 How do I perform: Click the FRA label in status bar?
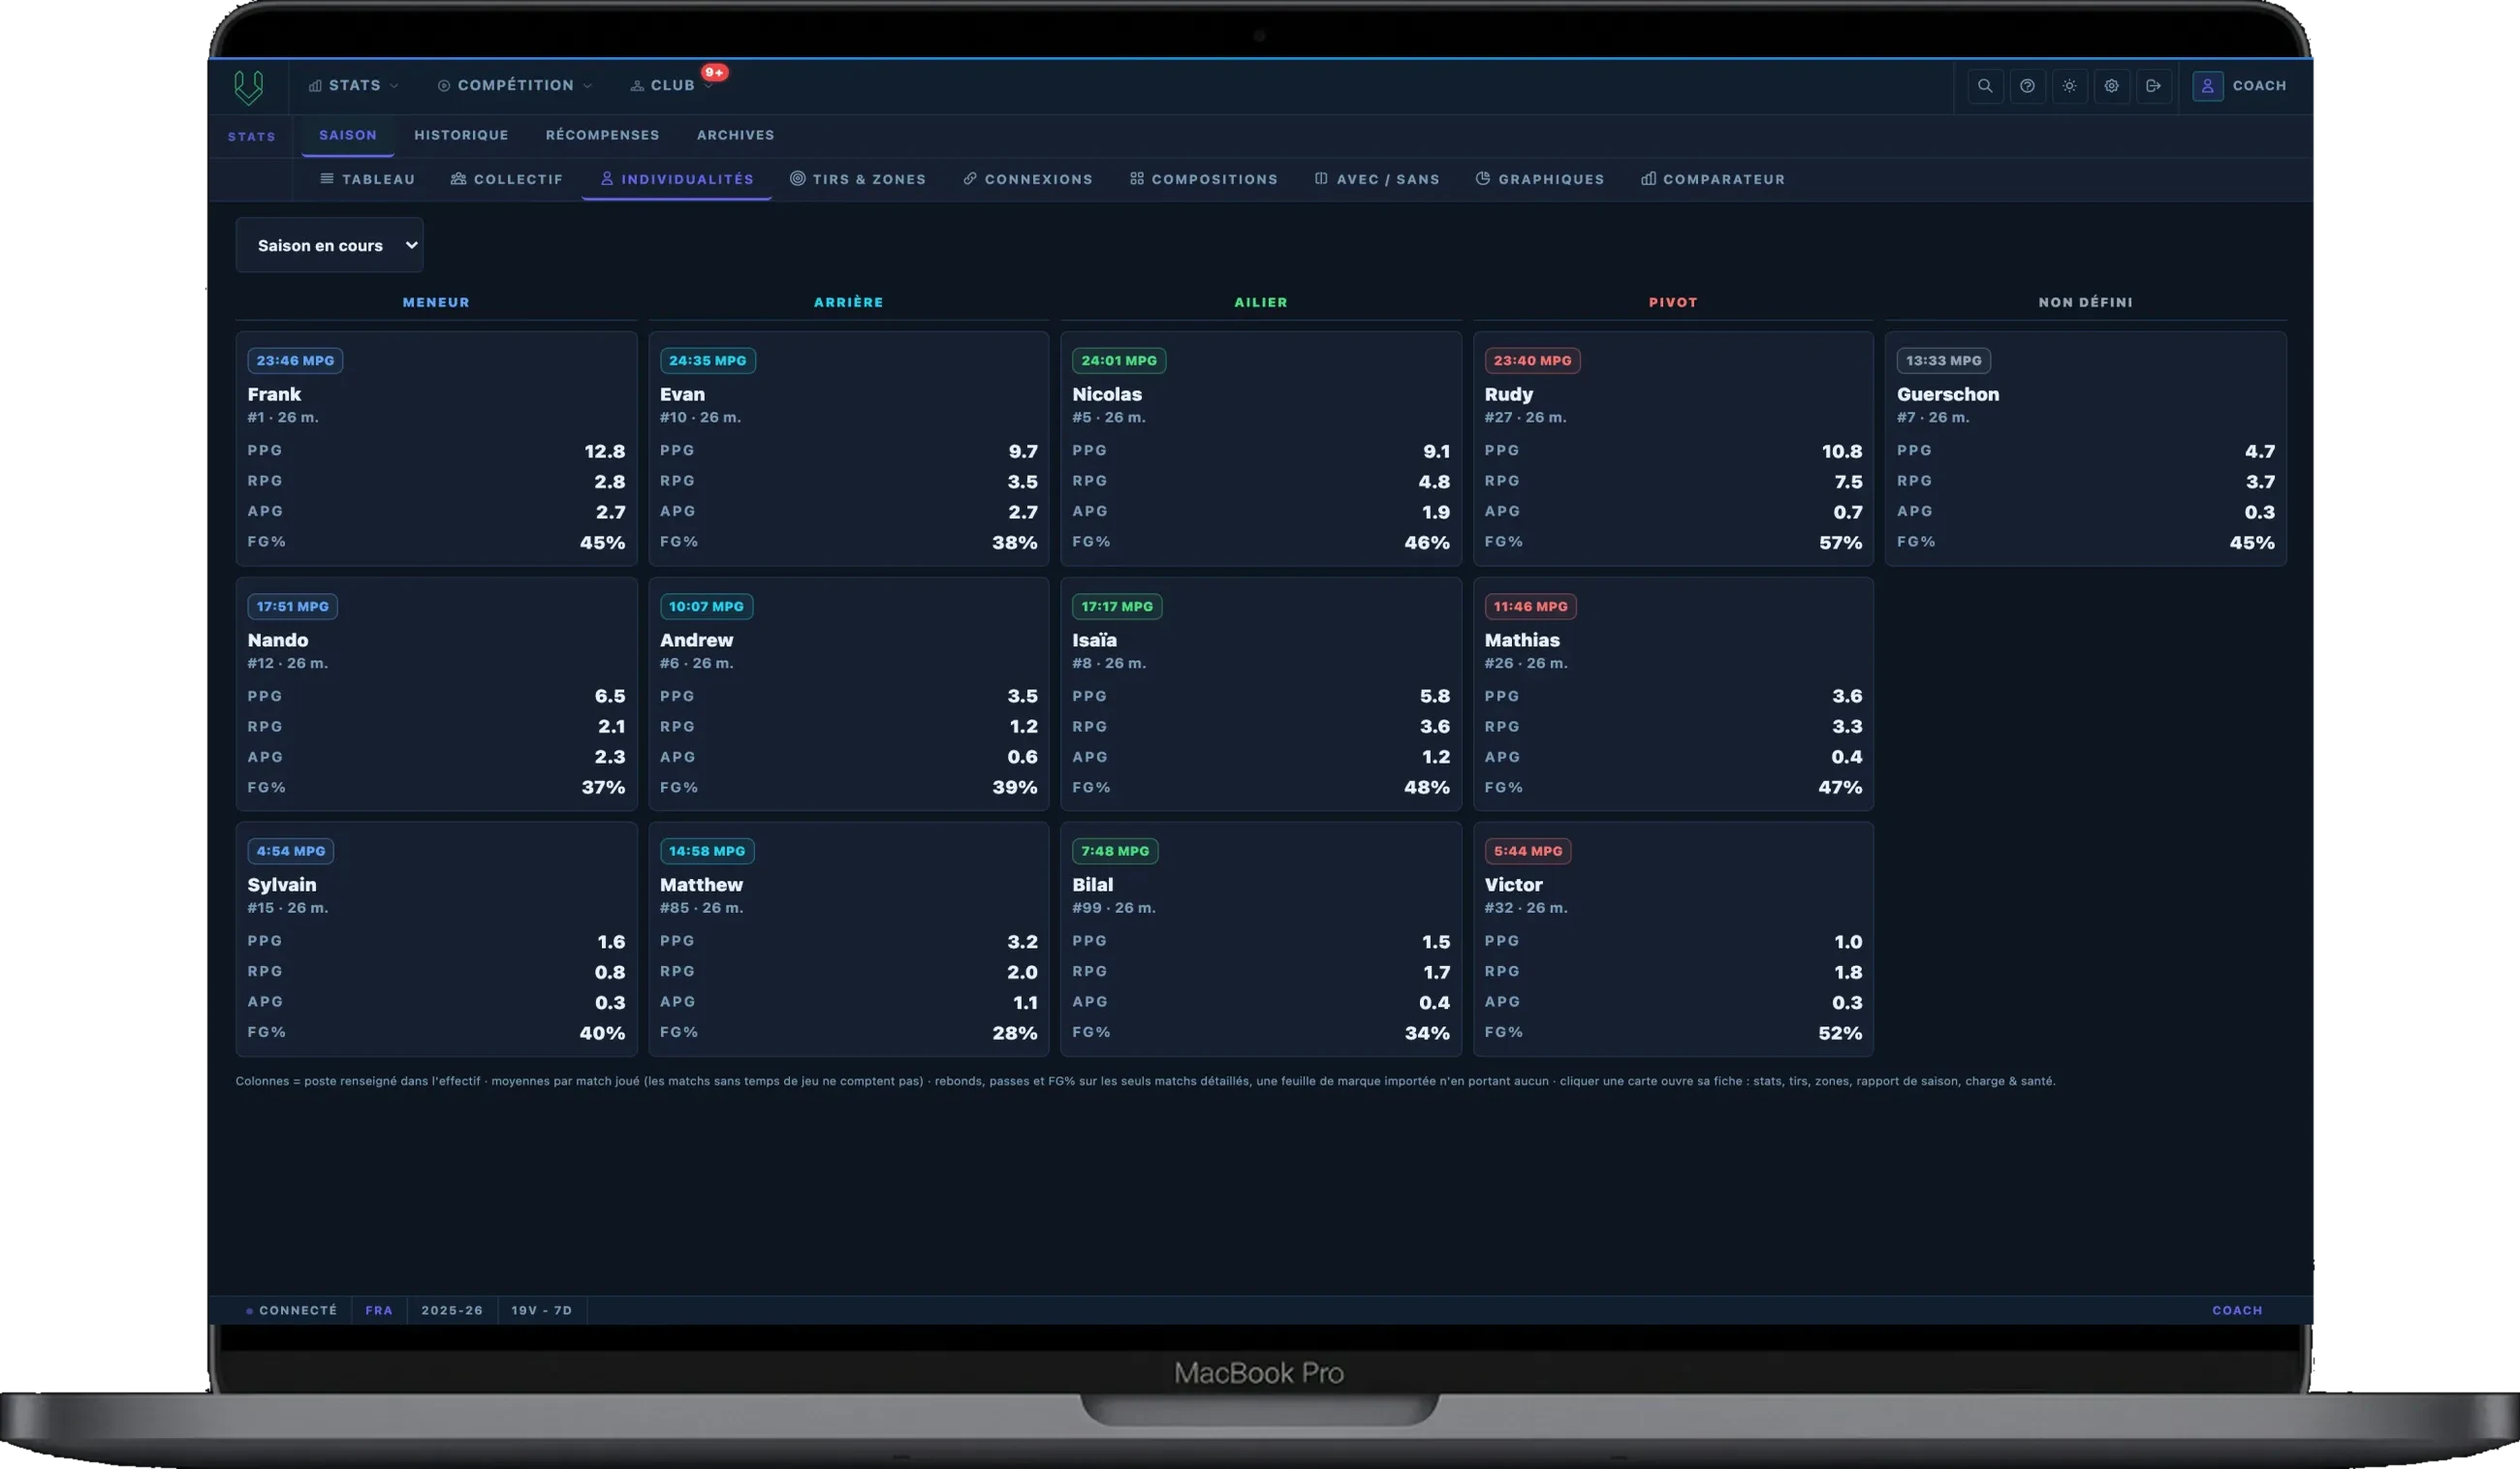(379, 1310)
